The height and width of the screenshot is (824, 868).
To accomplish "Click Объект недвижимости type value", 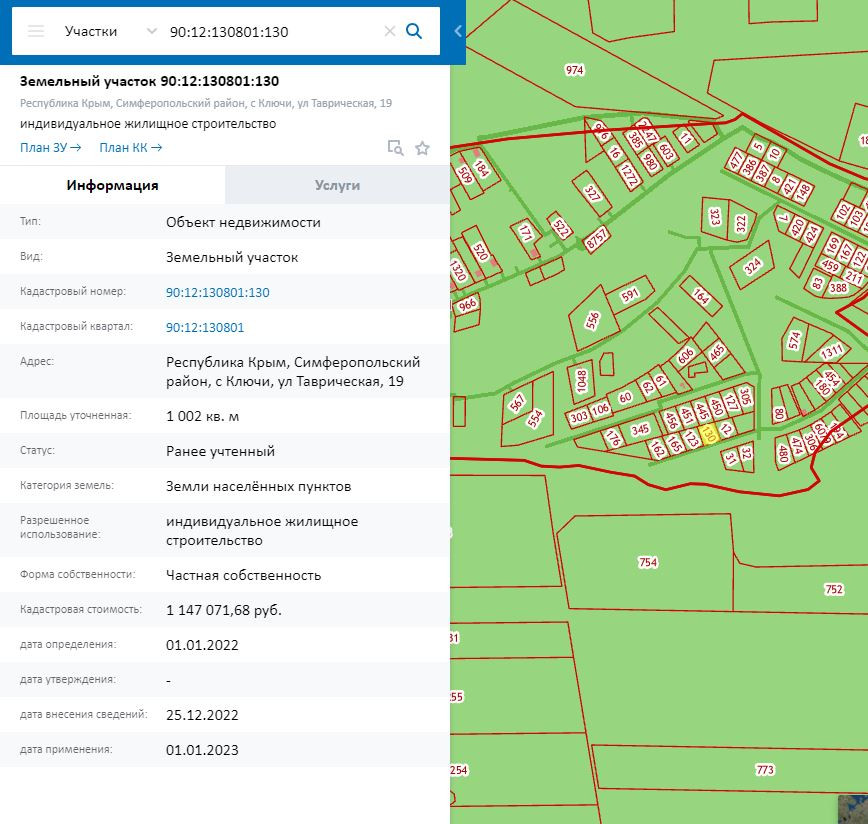I will point(244,222).
